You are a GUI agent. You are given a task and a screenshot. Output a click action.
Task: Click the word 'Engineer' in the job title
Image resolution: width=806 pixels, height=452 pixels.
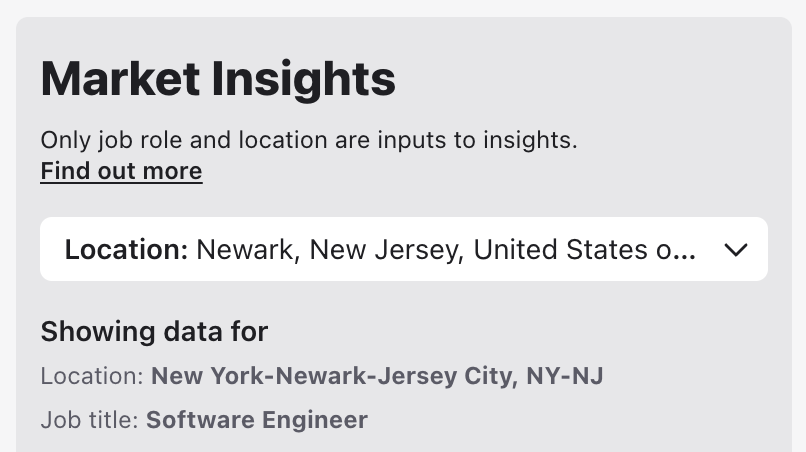click(x=315, y=420)
